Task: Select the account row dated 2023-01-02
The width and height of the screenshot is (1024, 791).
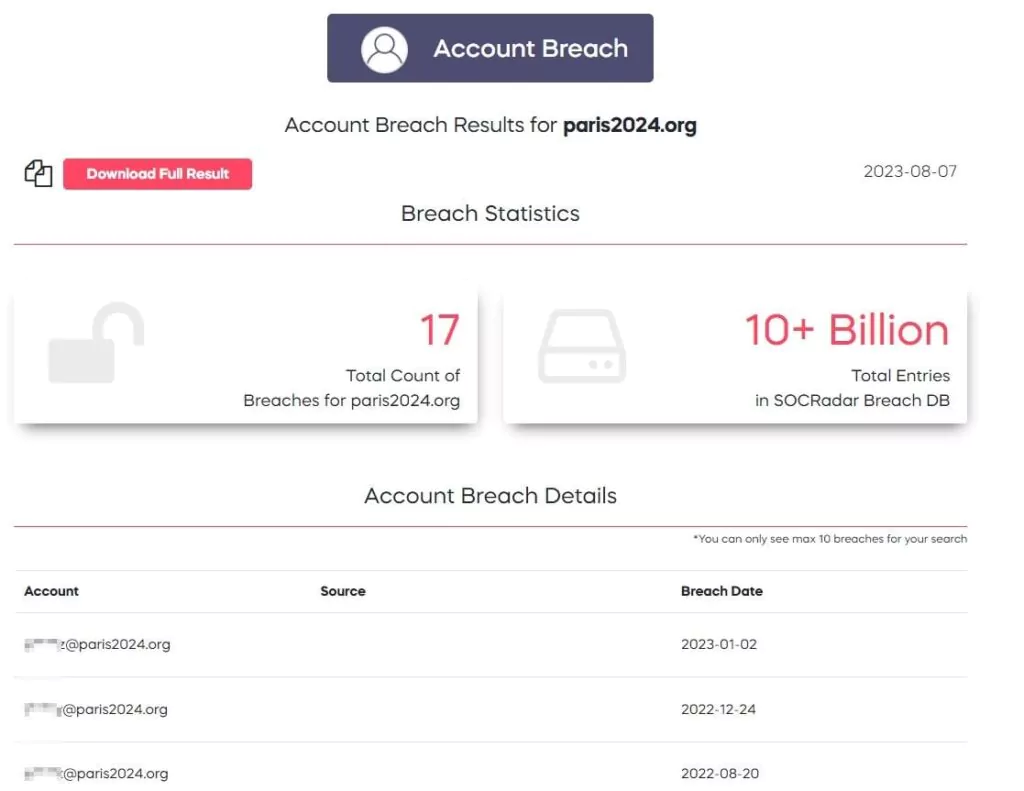Action: 490,645
